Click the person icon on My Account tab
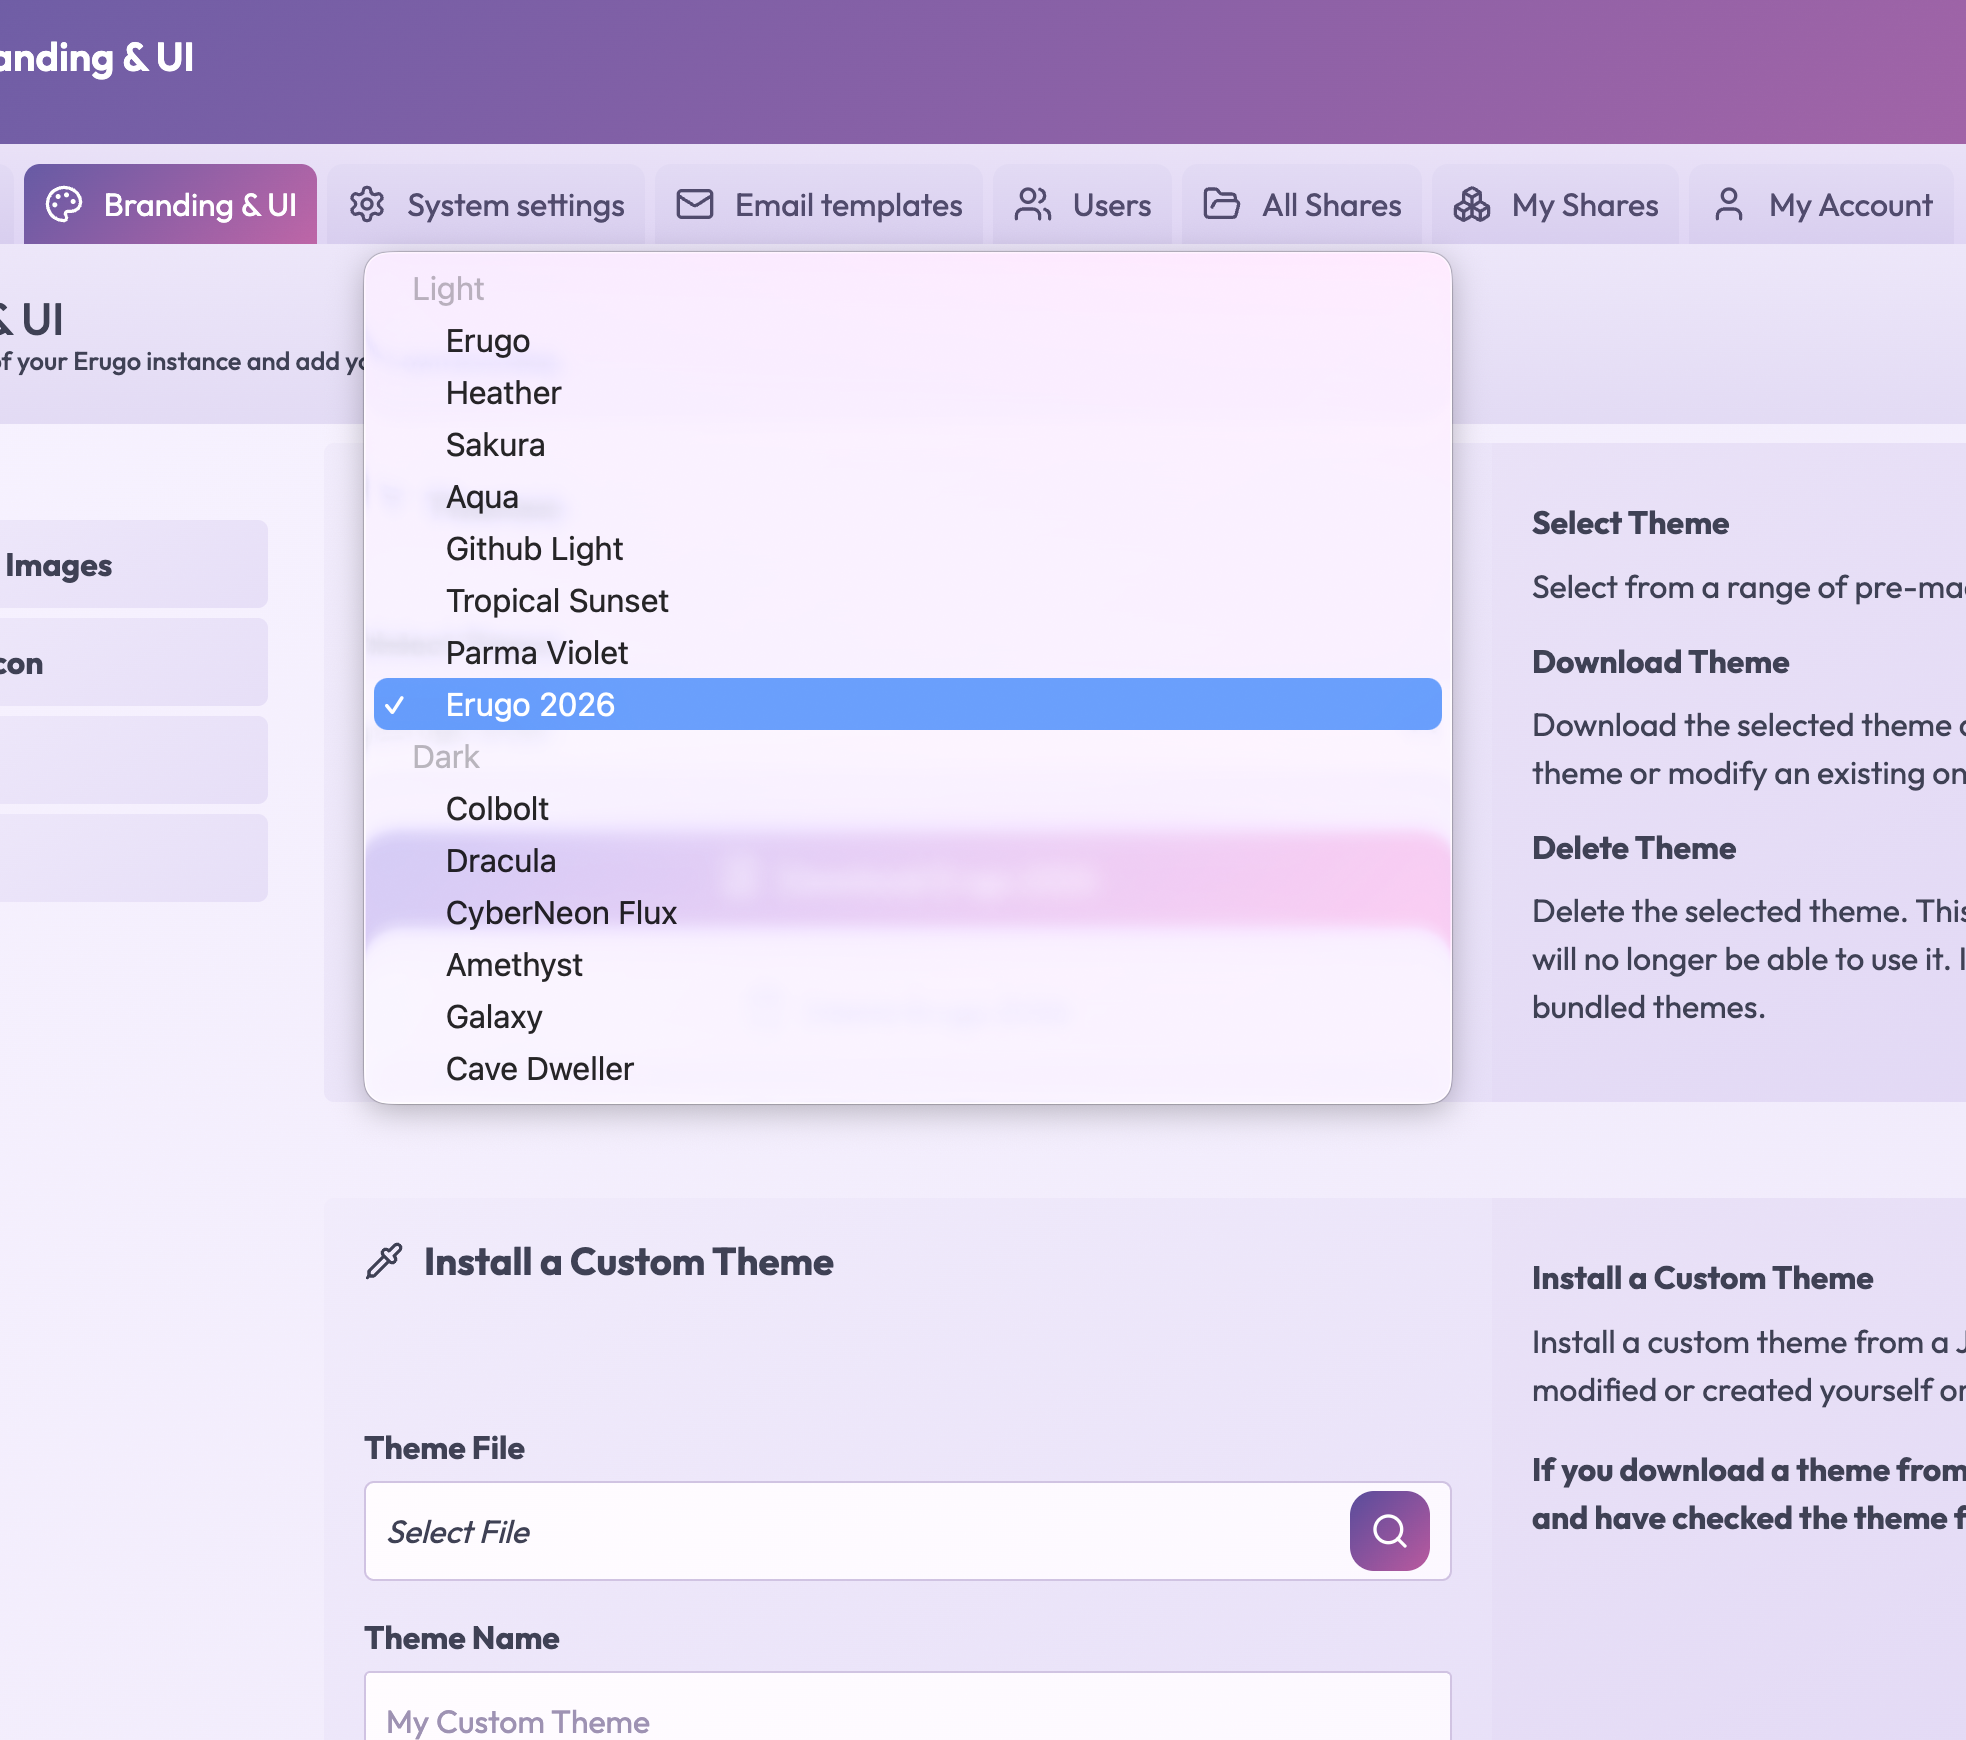The image size is (1966, 1740). coord(1729,204)
